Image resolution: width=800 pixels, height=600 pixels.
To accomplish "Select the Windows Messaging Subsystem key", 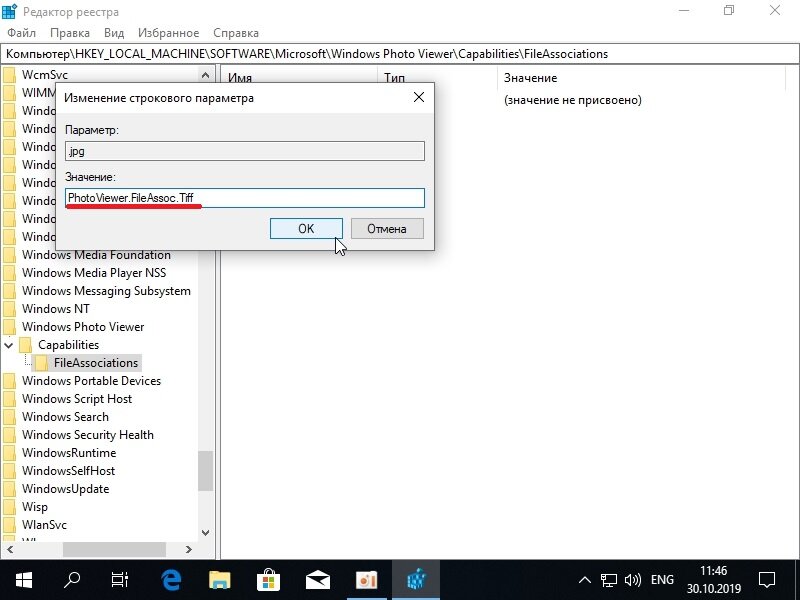I will pyautogui.click(x=106, y=291).
